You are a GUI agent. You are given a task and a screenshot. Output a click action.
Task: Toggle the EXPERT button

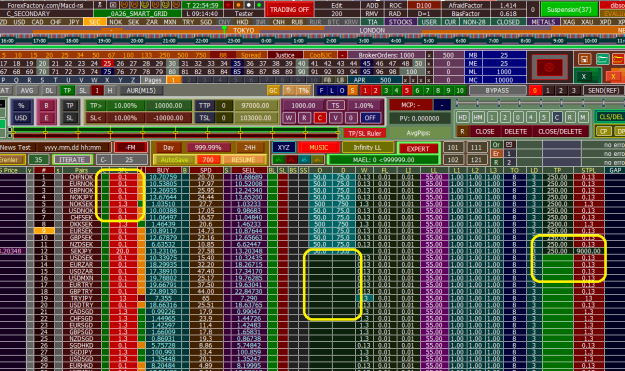coord(418,149)
